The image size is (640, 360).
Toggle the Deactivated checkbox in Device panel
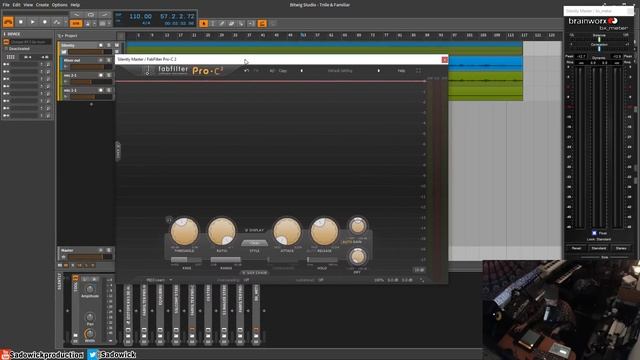[x=6, y=49]
